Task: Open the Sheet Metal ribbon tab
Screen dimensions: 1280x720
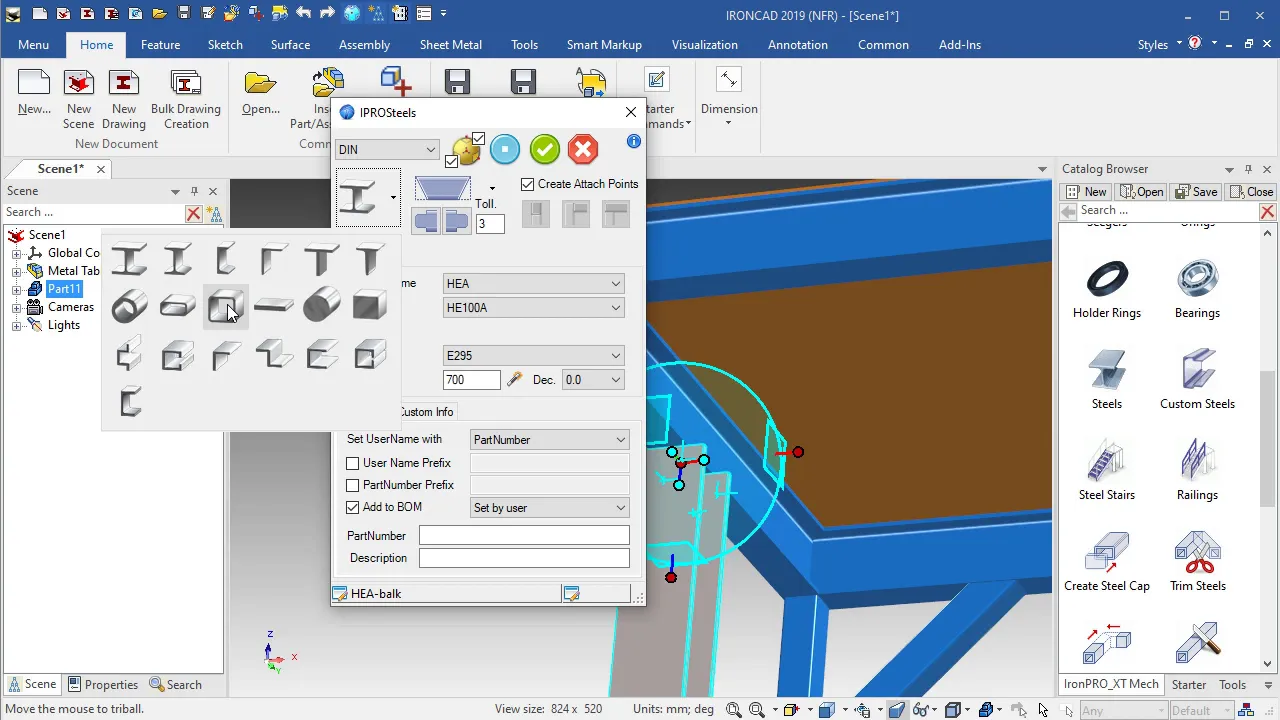Action: [x=450, y=45]
